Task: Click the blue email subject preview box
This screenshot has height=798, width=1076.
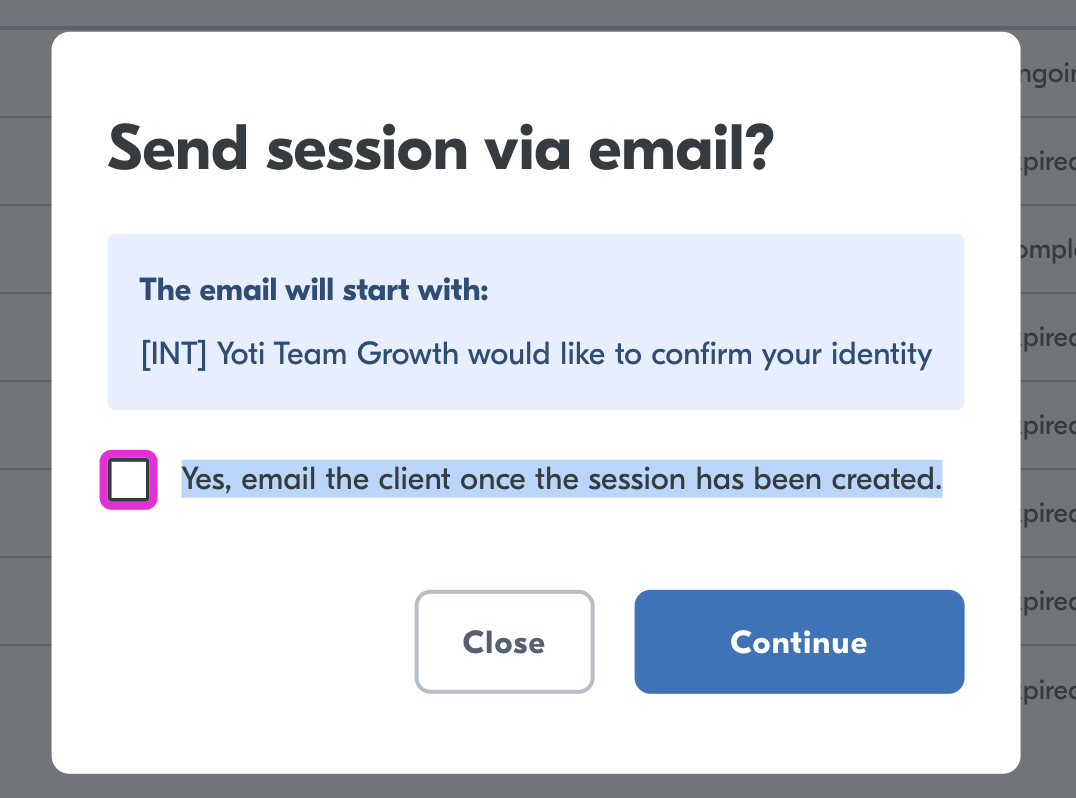Action: [x=537, y=321]
